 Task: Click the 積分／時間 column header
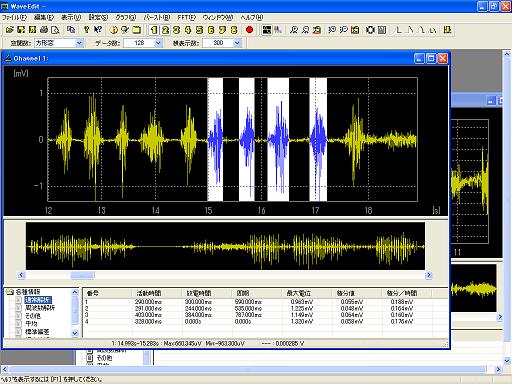[402, 293]
